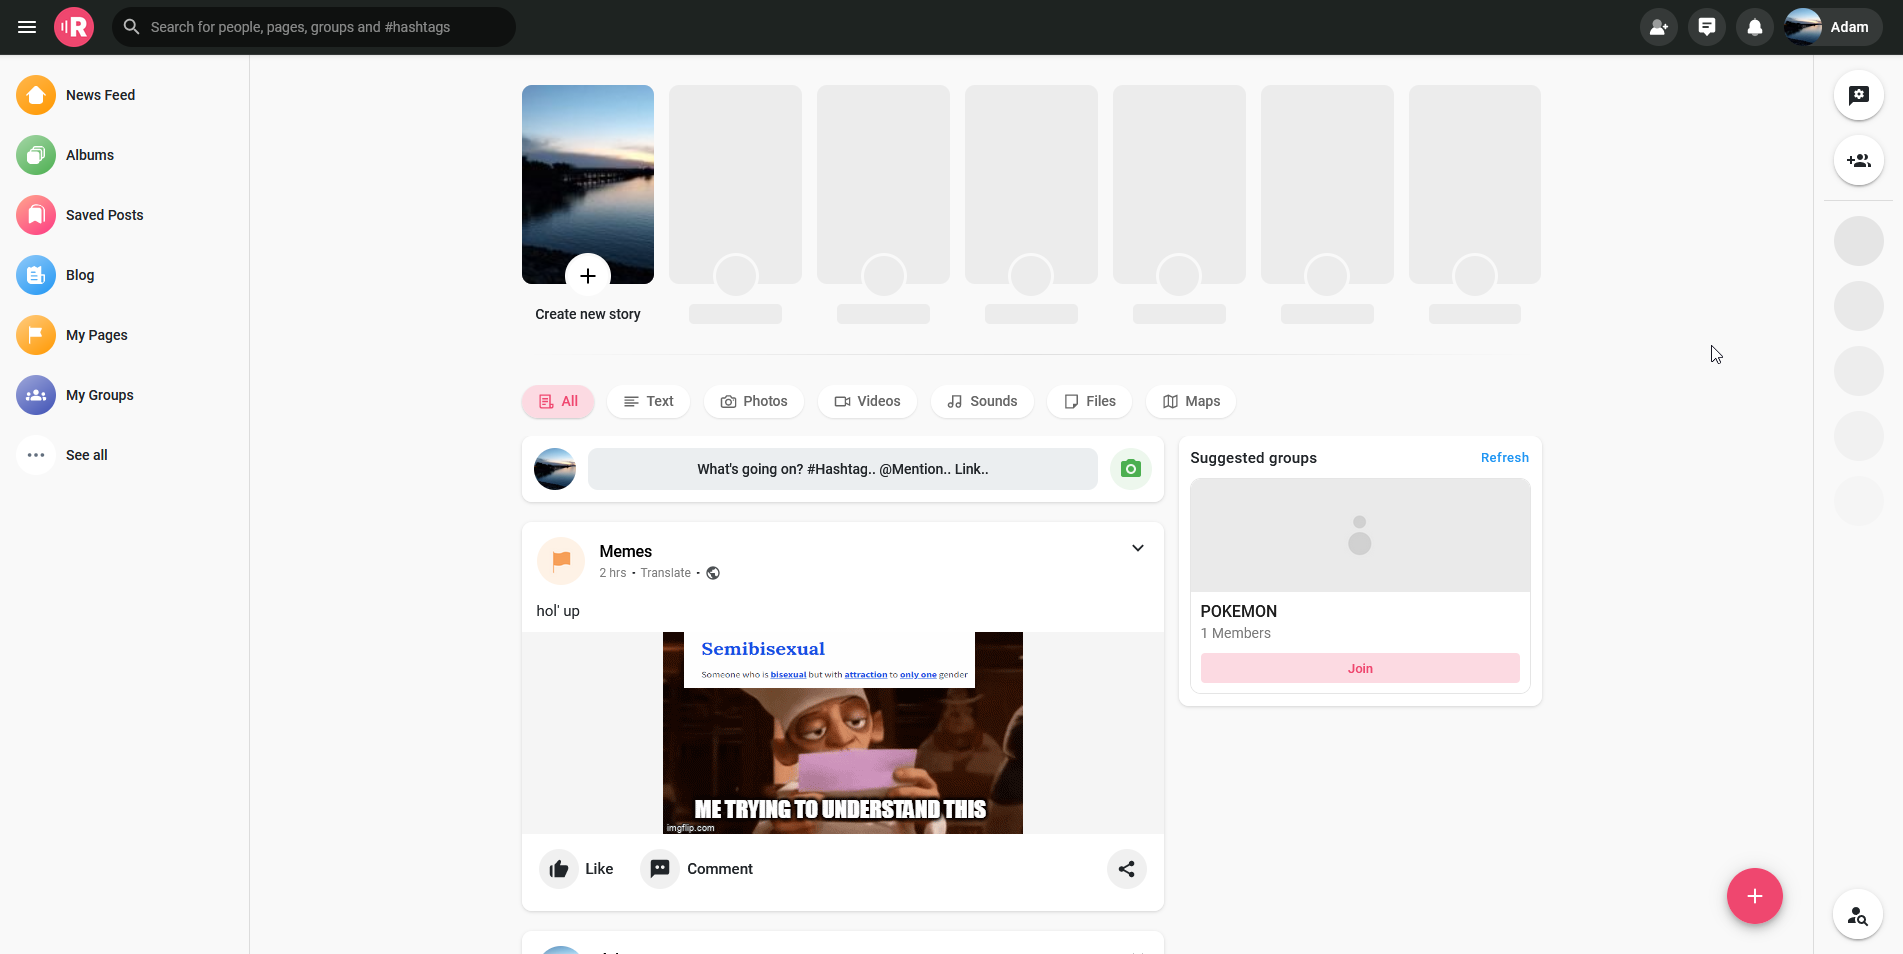This screenshot has width=1903, height=954.
Task: Click the chat settings icon in right bar
Action: [x=1859, y=95]
